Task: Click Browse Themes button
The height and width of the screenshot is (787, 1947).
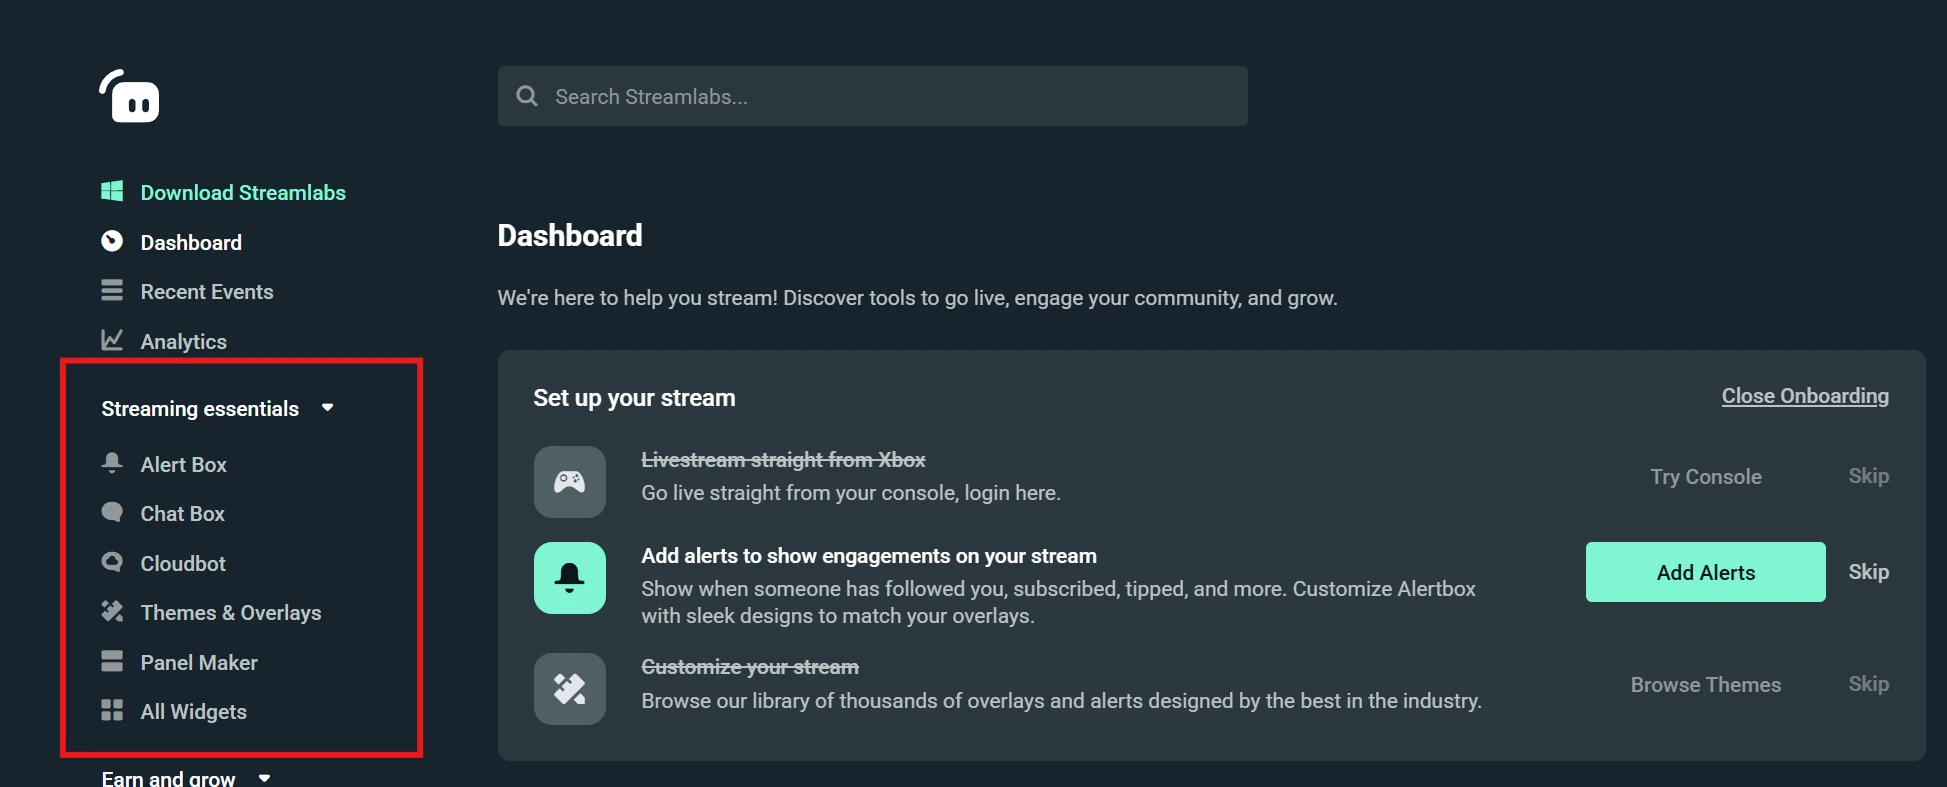Action: (x=1705, y=685)
